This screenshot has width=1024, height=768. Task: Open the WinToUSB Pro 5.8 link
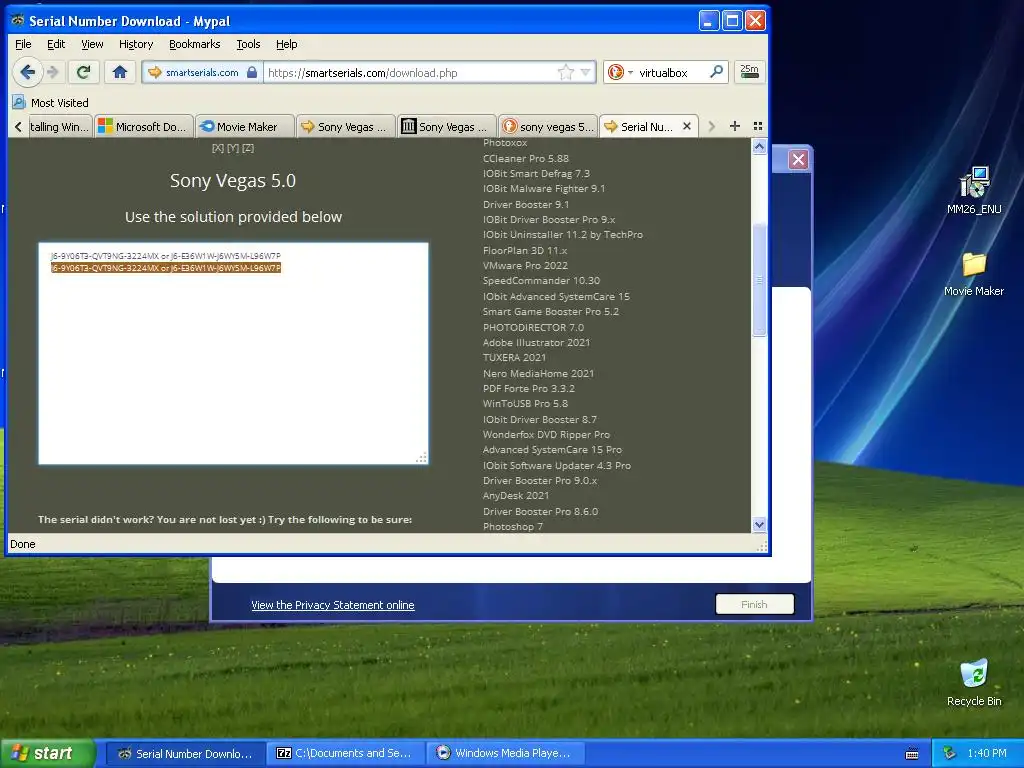click(x=525, y=404)
